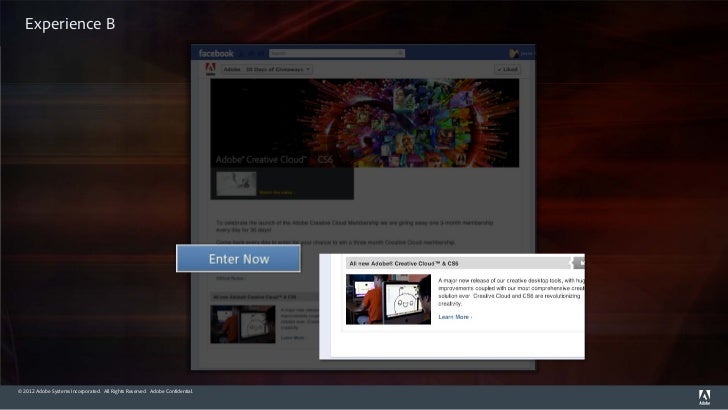This screenshot has height=410, width=728.
Task: Click the dimmed 'All new Adobe Creative Cloud' heading
Action: pyautogui.click(x=254, y=297)
